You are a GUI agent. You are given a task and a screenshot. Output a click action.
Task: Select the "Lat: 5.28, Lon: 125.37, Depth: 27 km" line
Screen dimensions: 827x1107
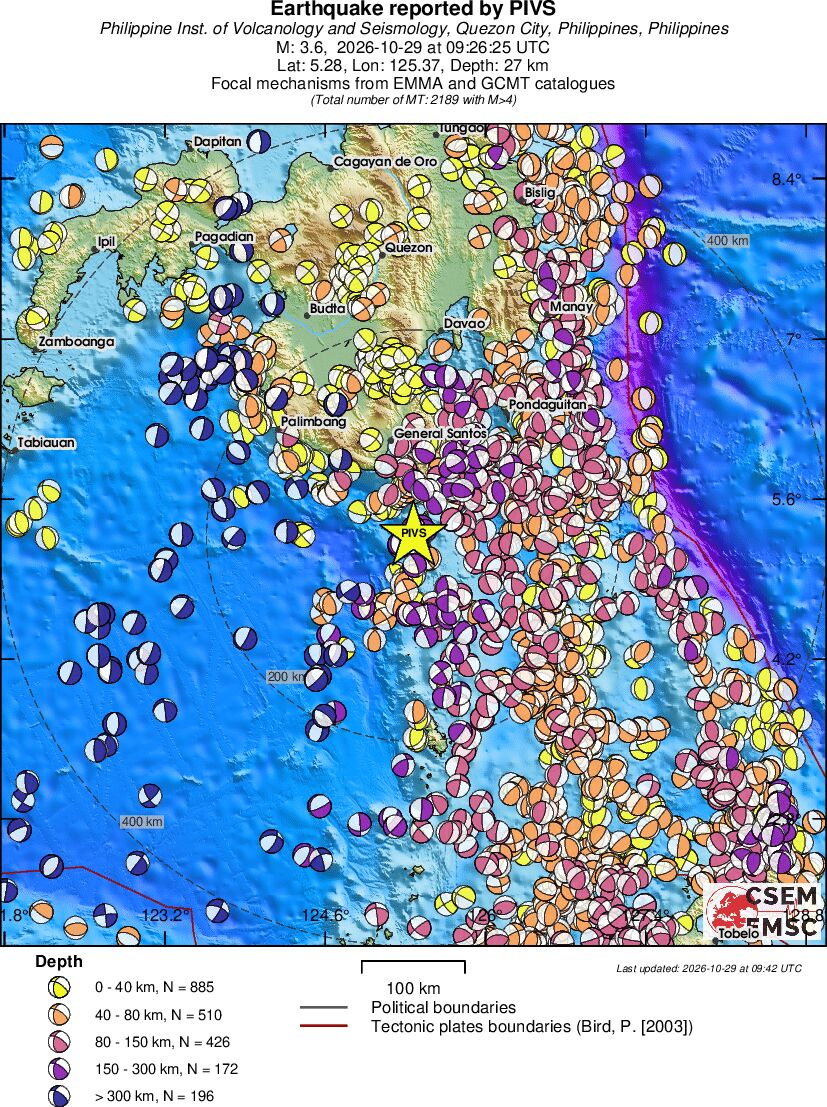(x=413, y=66)
